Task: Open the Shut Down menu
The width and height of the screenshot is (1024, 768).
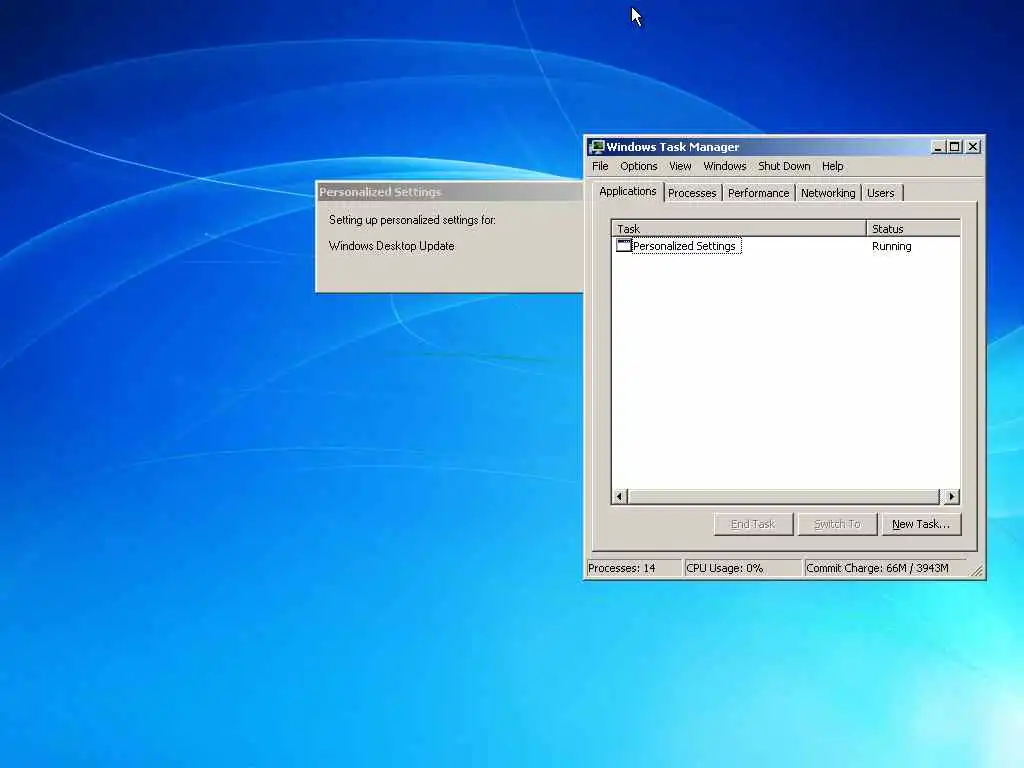Action: click(784, 167)
